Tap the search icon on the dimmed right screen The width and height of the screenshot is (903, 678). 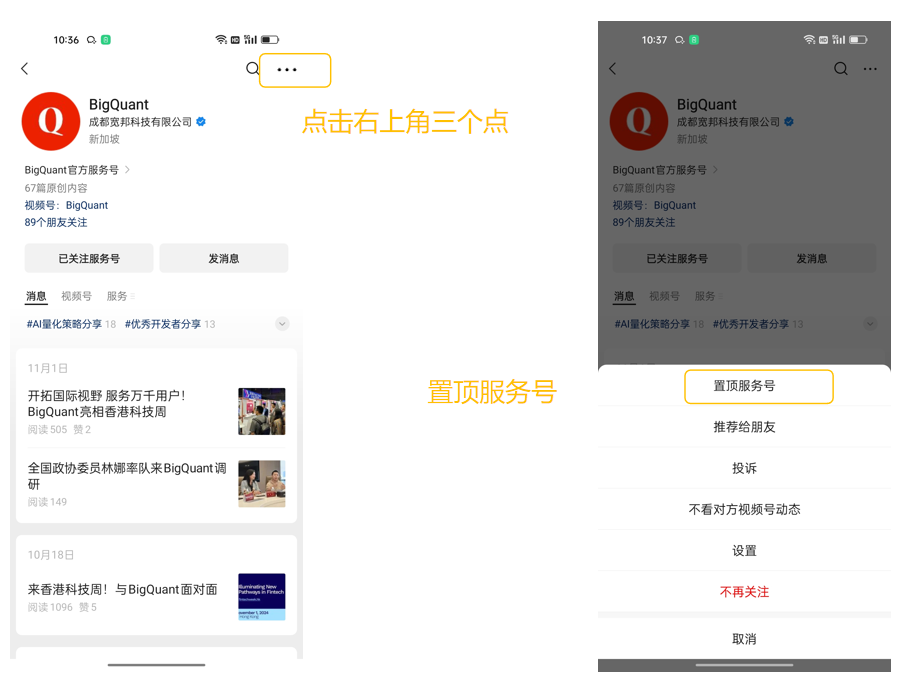841,69
